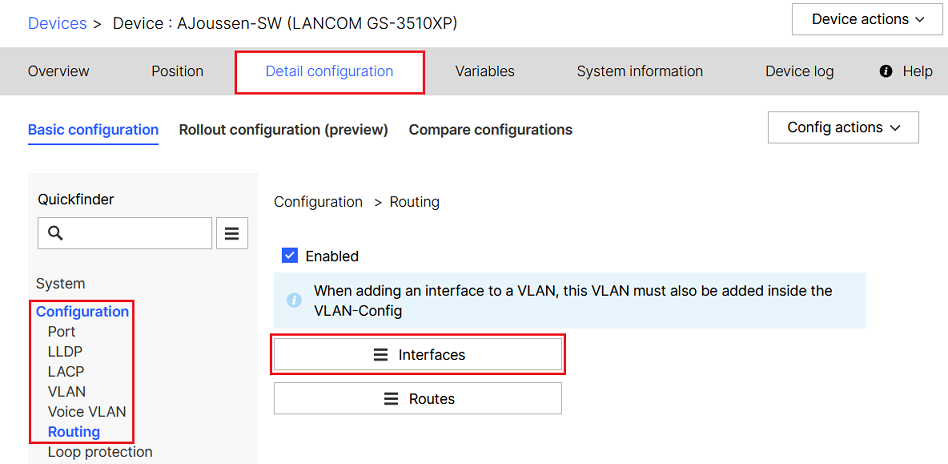This screenshot has width=948, height=464.
Task: Click the Help info icon
Action: [x=886, y=72]
